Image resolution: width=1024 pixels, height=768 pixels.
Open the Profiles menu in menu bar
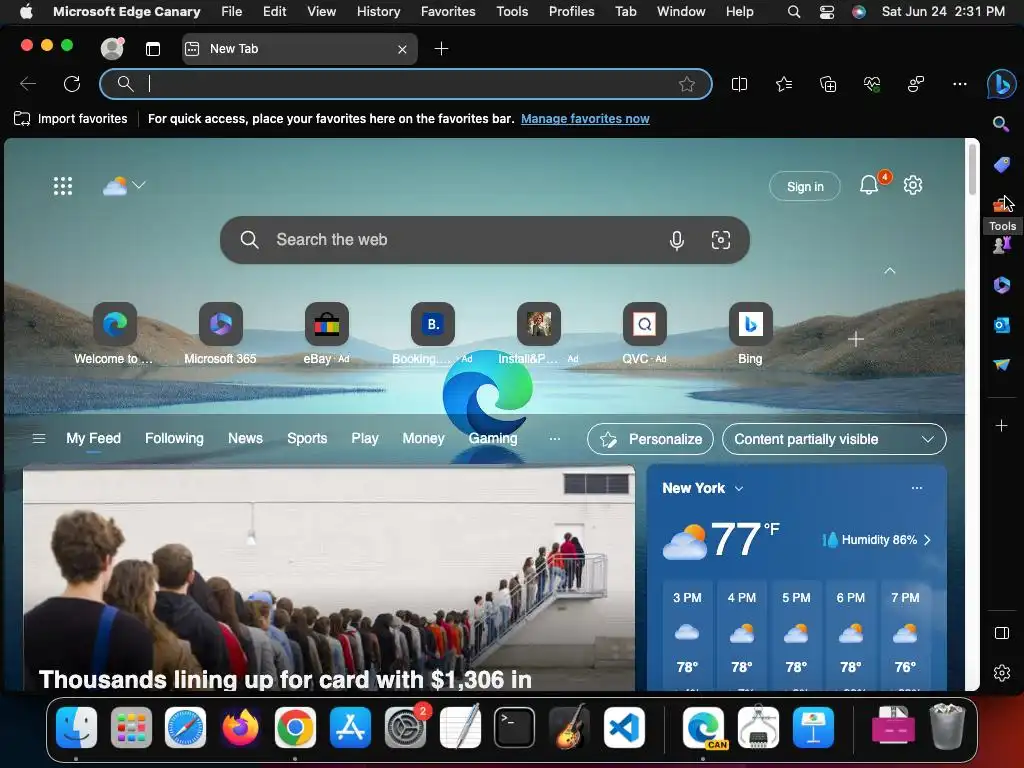[x=571, y=11]
